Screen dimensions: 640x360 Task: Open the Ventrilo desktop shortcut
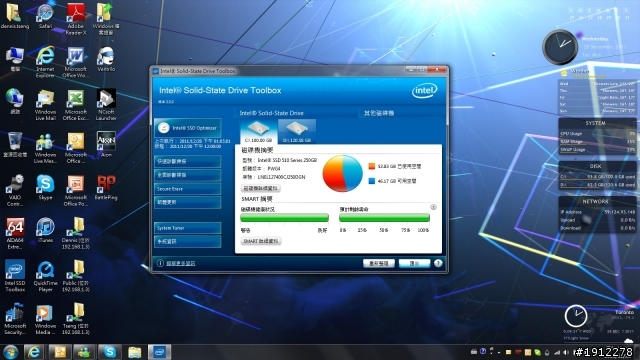106,59
